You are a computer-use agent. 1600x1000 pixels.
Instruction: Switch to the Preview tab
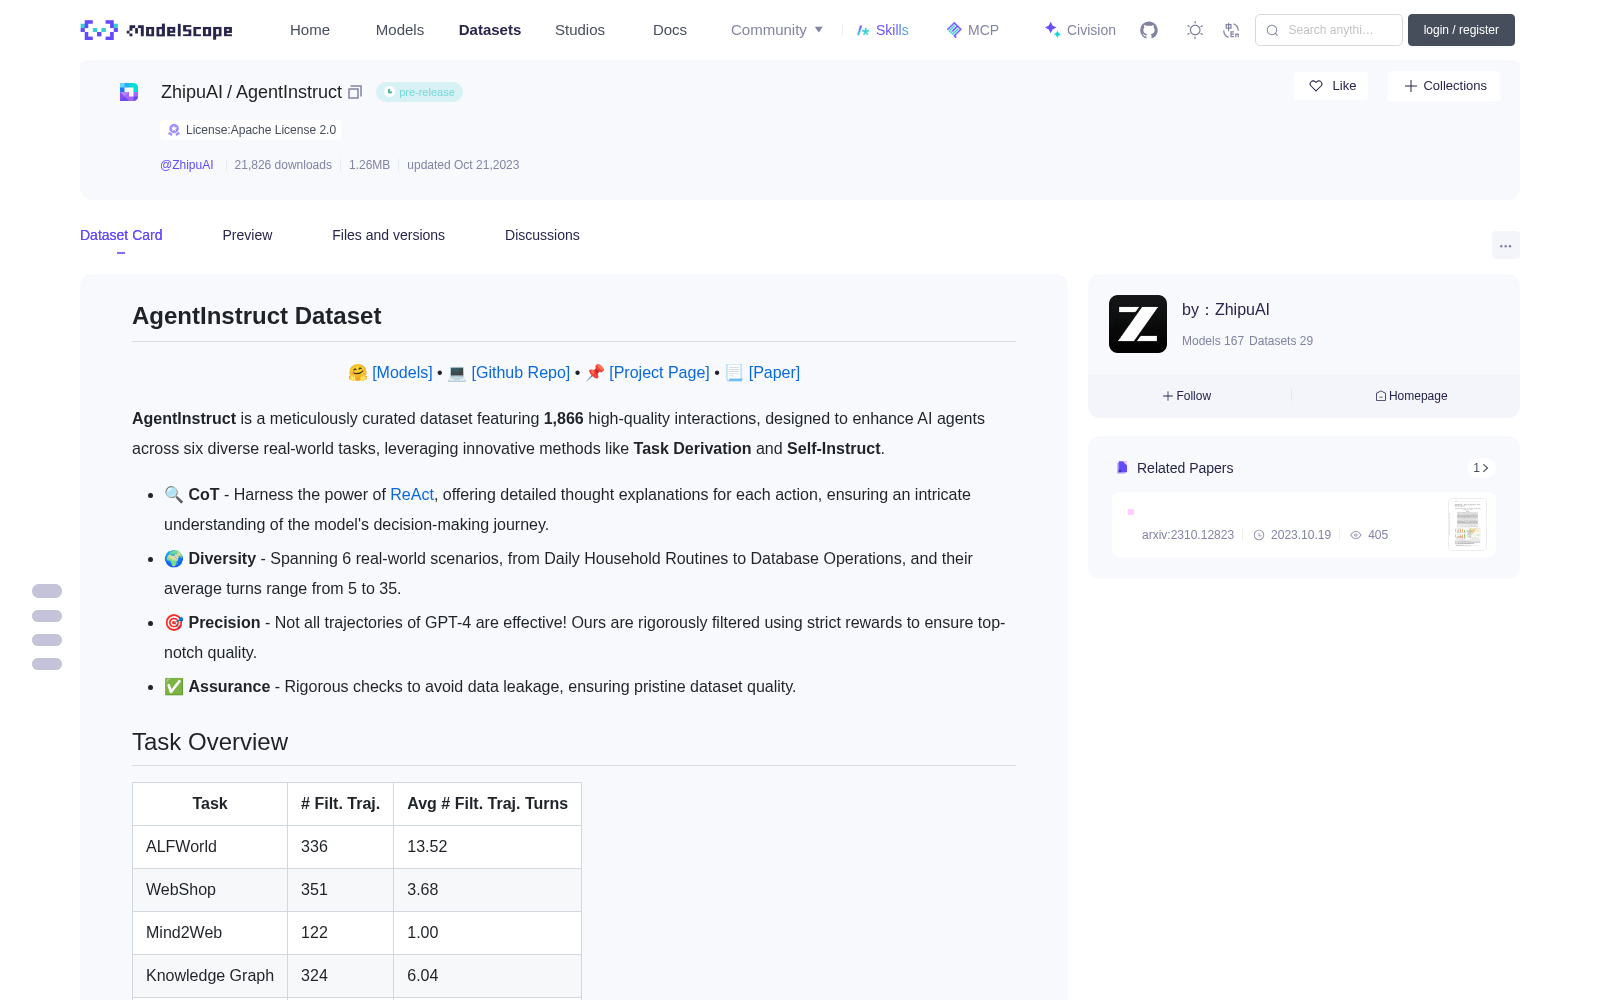click(x=247, y=235)
